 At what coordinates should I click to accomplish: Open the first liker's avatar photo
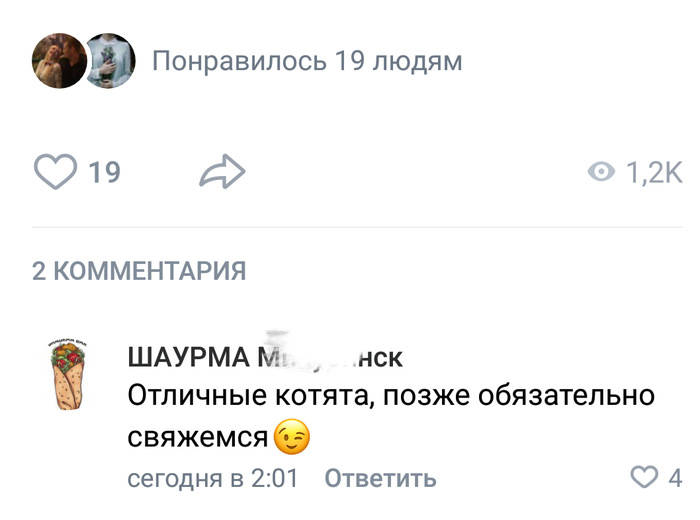click(x=59, y=62)
